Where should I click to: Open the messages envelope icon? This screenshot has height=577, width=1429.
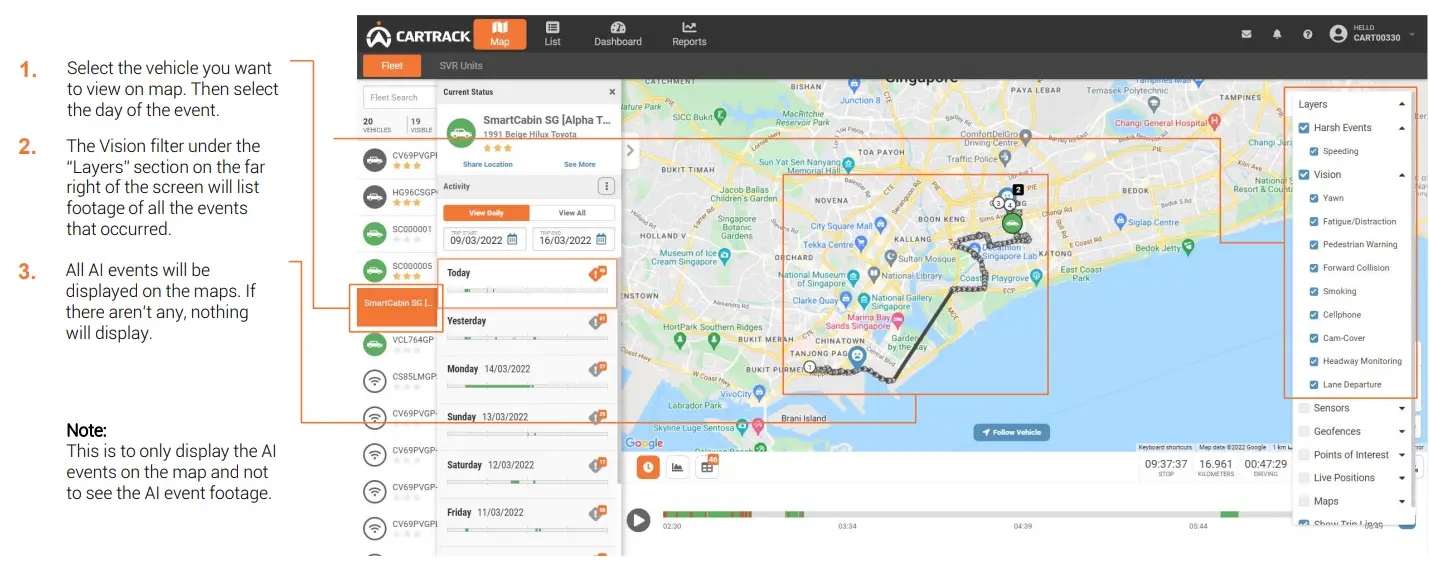click(1246, 34)
